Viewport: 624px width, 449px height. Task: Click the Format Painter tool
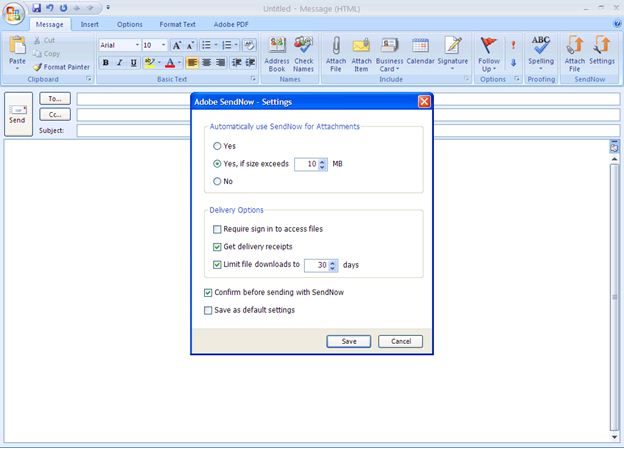[x=62, y=67]
